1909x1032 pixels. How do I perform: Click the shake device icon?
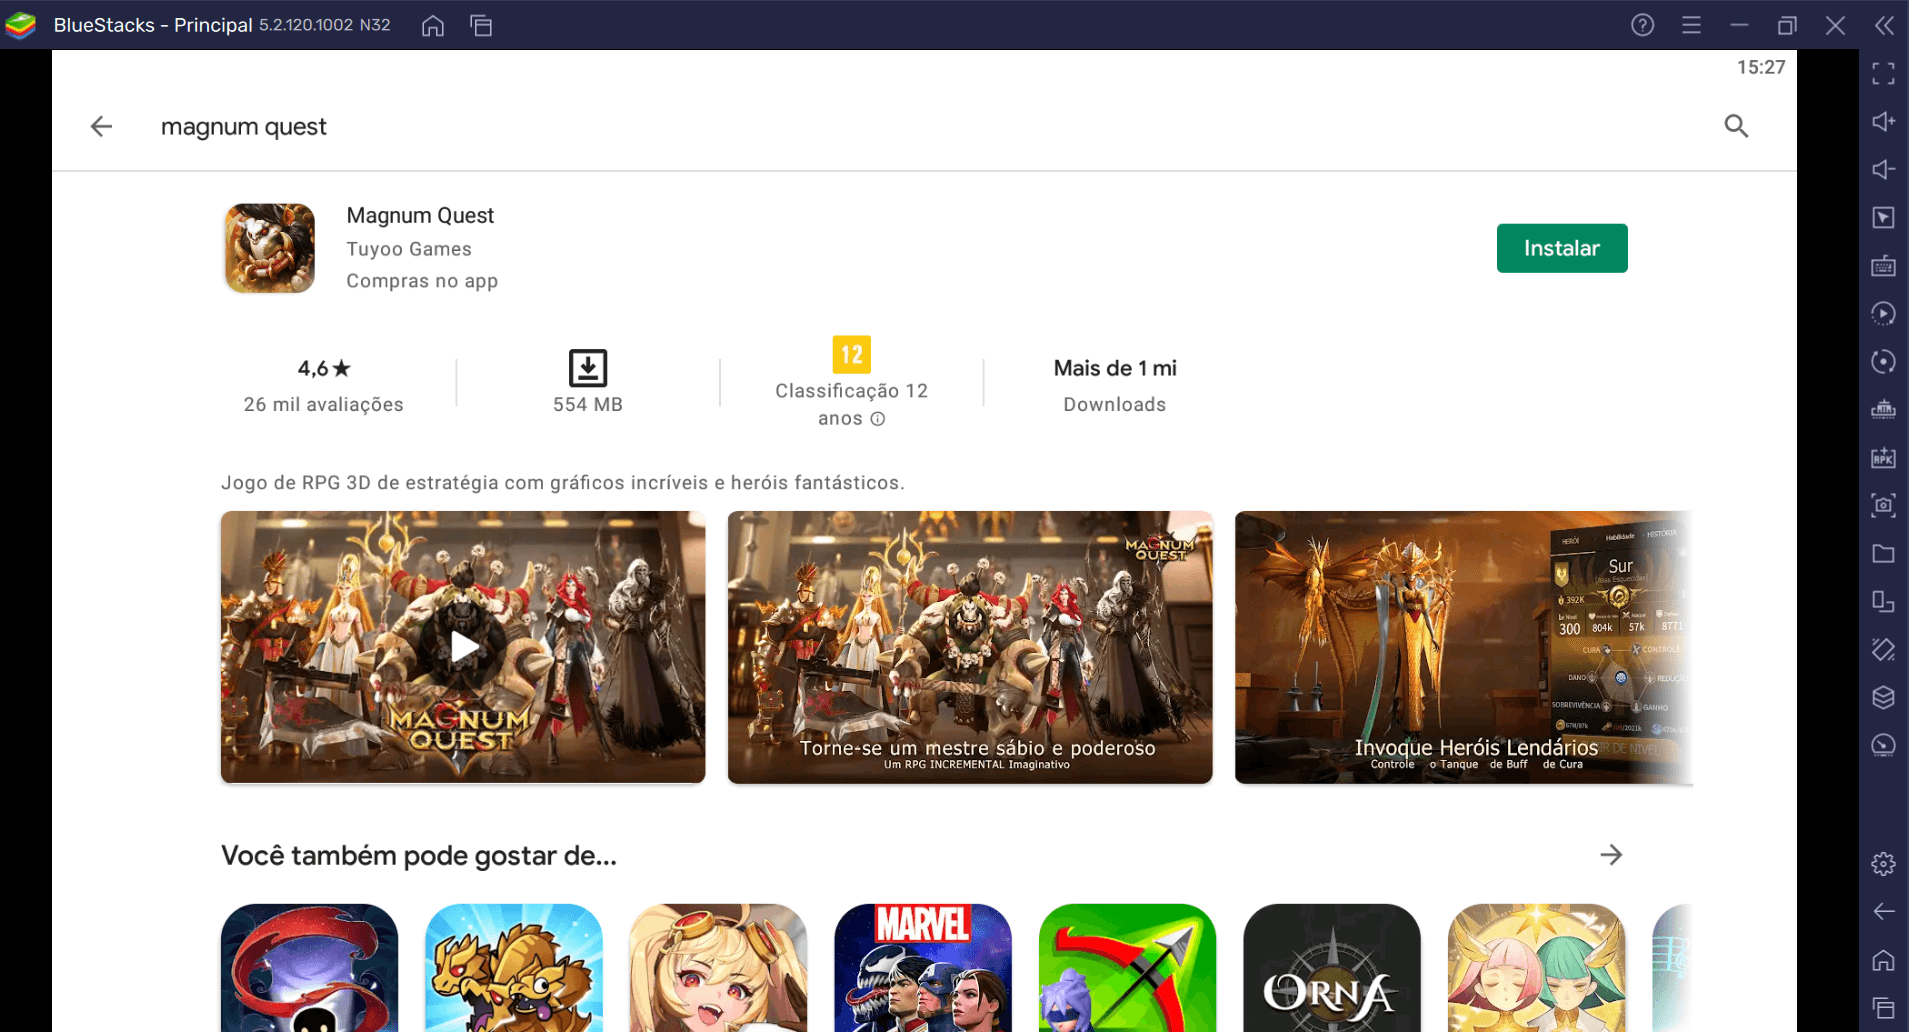(x=1883, y=649)
